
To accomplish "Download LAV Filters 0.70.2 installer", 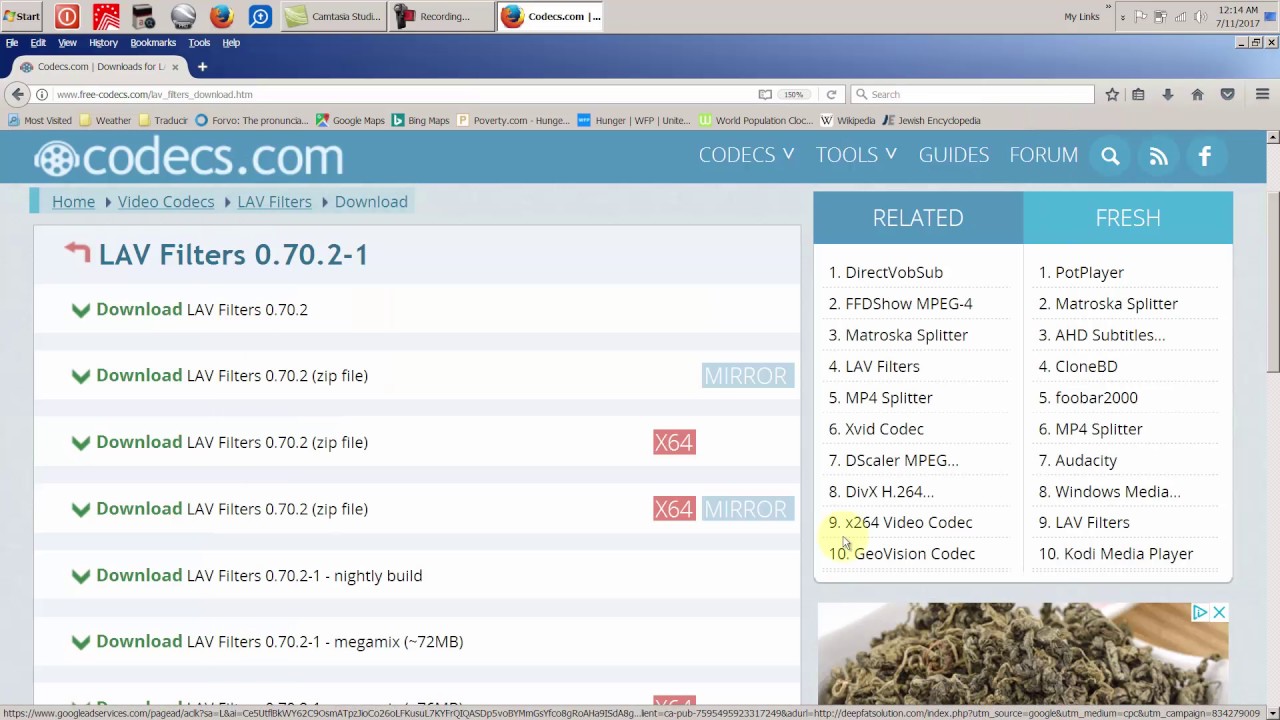I will pyautogui.click(x=190, y=309).
